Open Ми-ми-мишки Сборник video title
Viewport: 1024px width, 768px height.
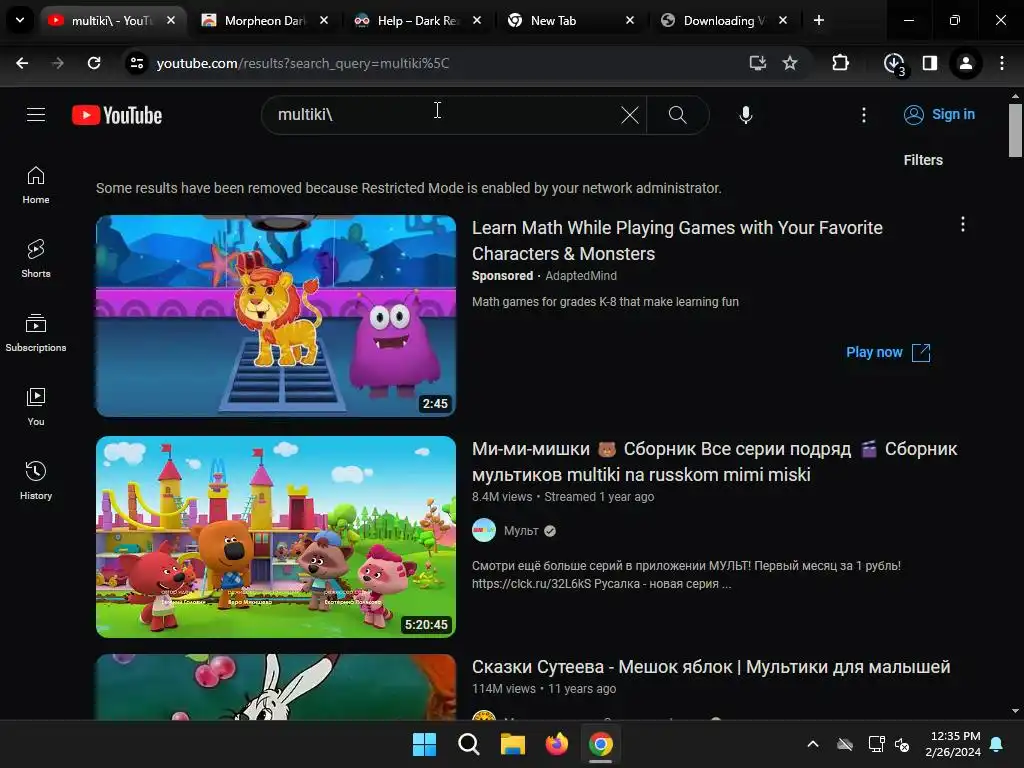pyautogui.click(x=714, y=462)
